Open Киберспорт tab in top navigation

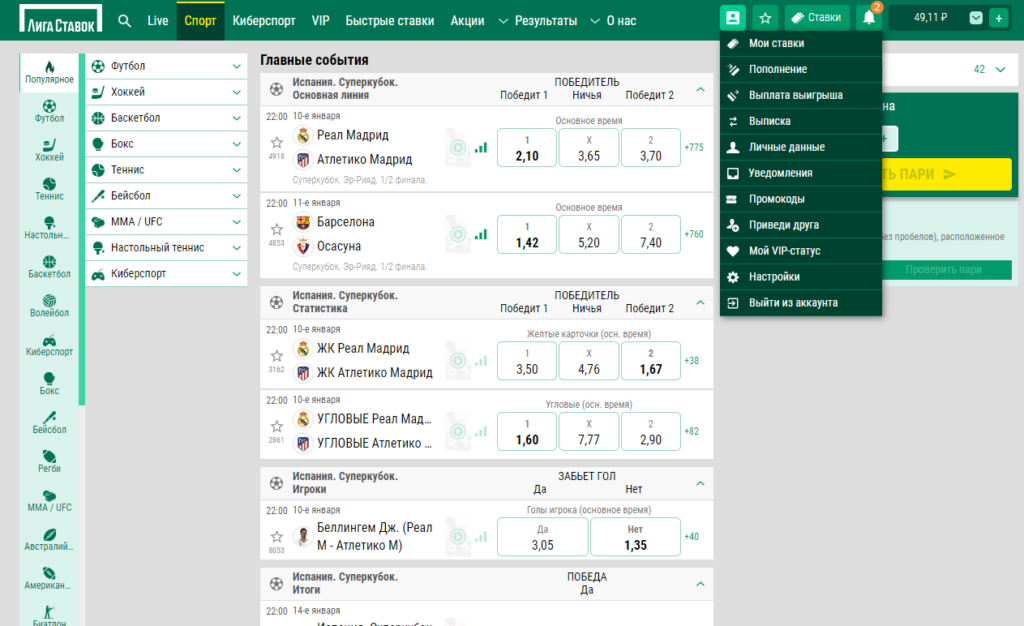click(264, 21)
